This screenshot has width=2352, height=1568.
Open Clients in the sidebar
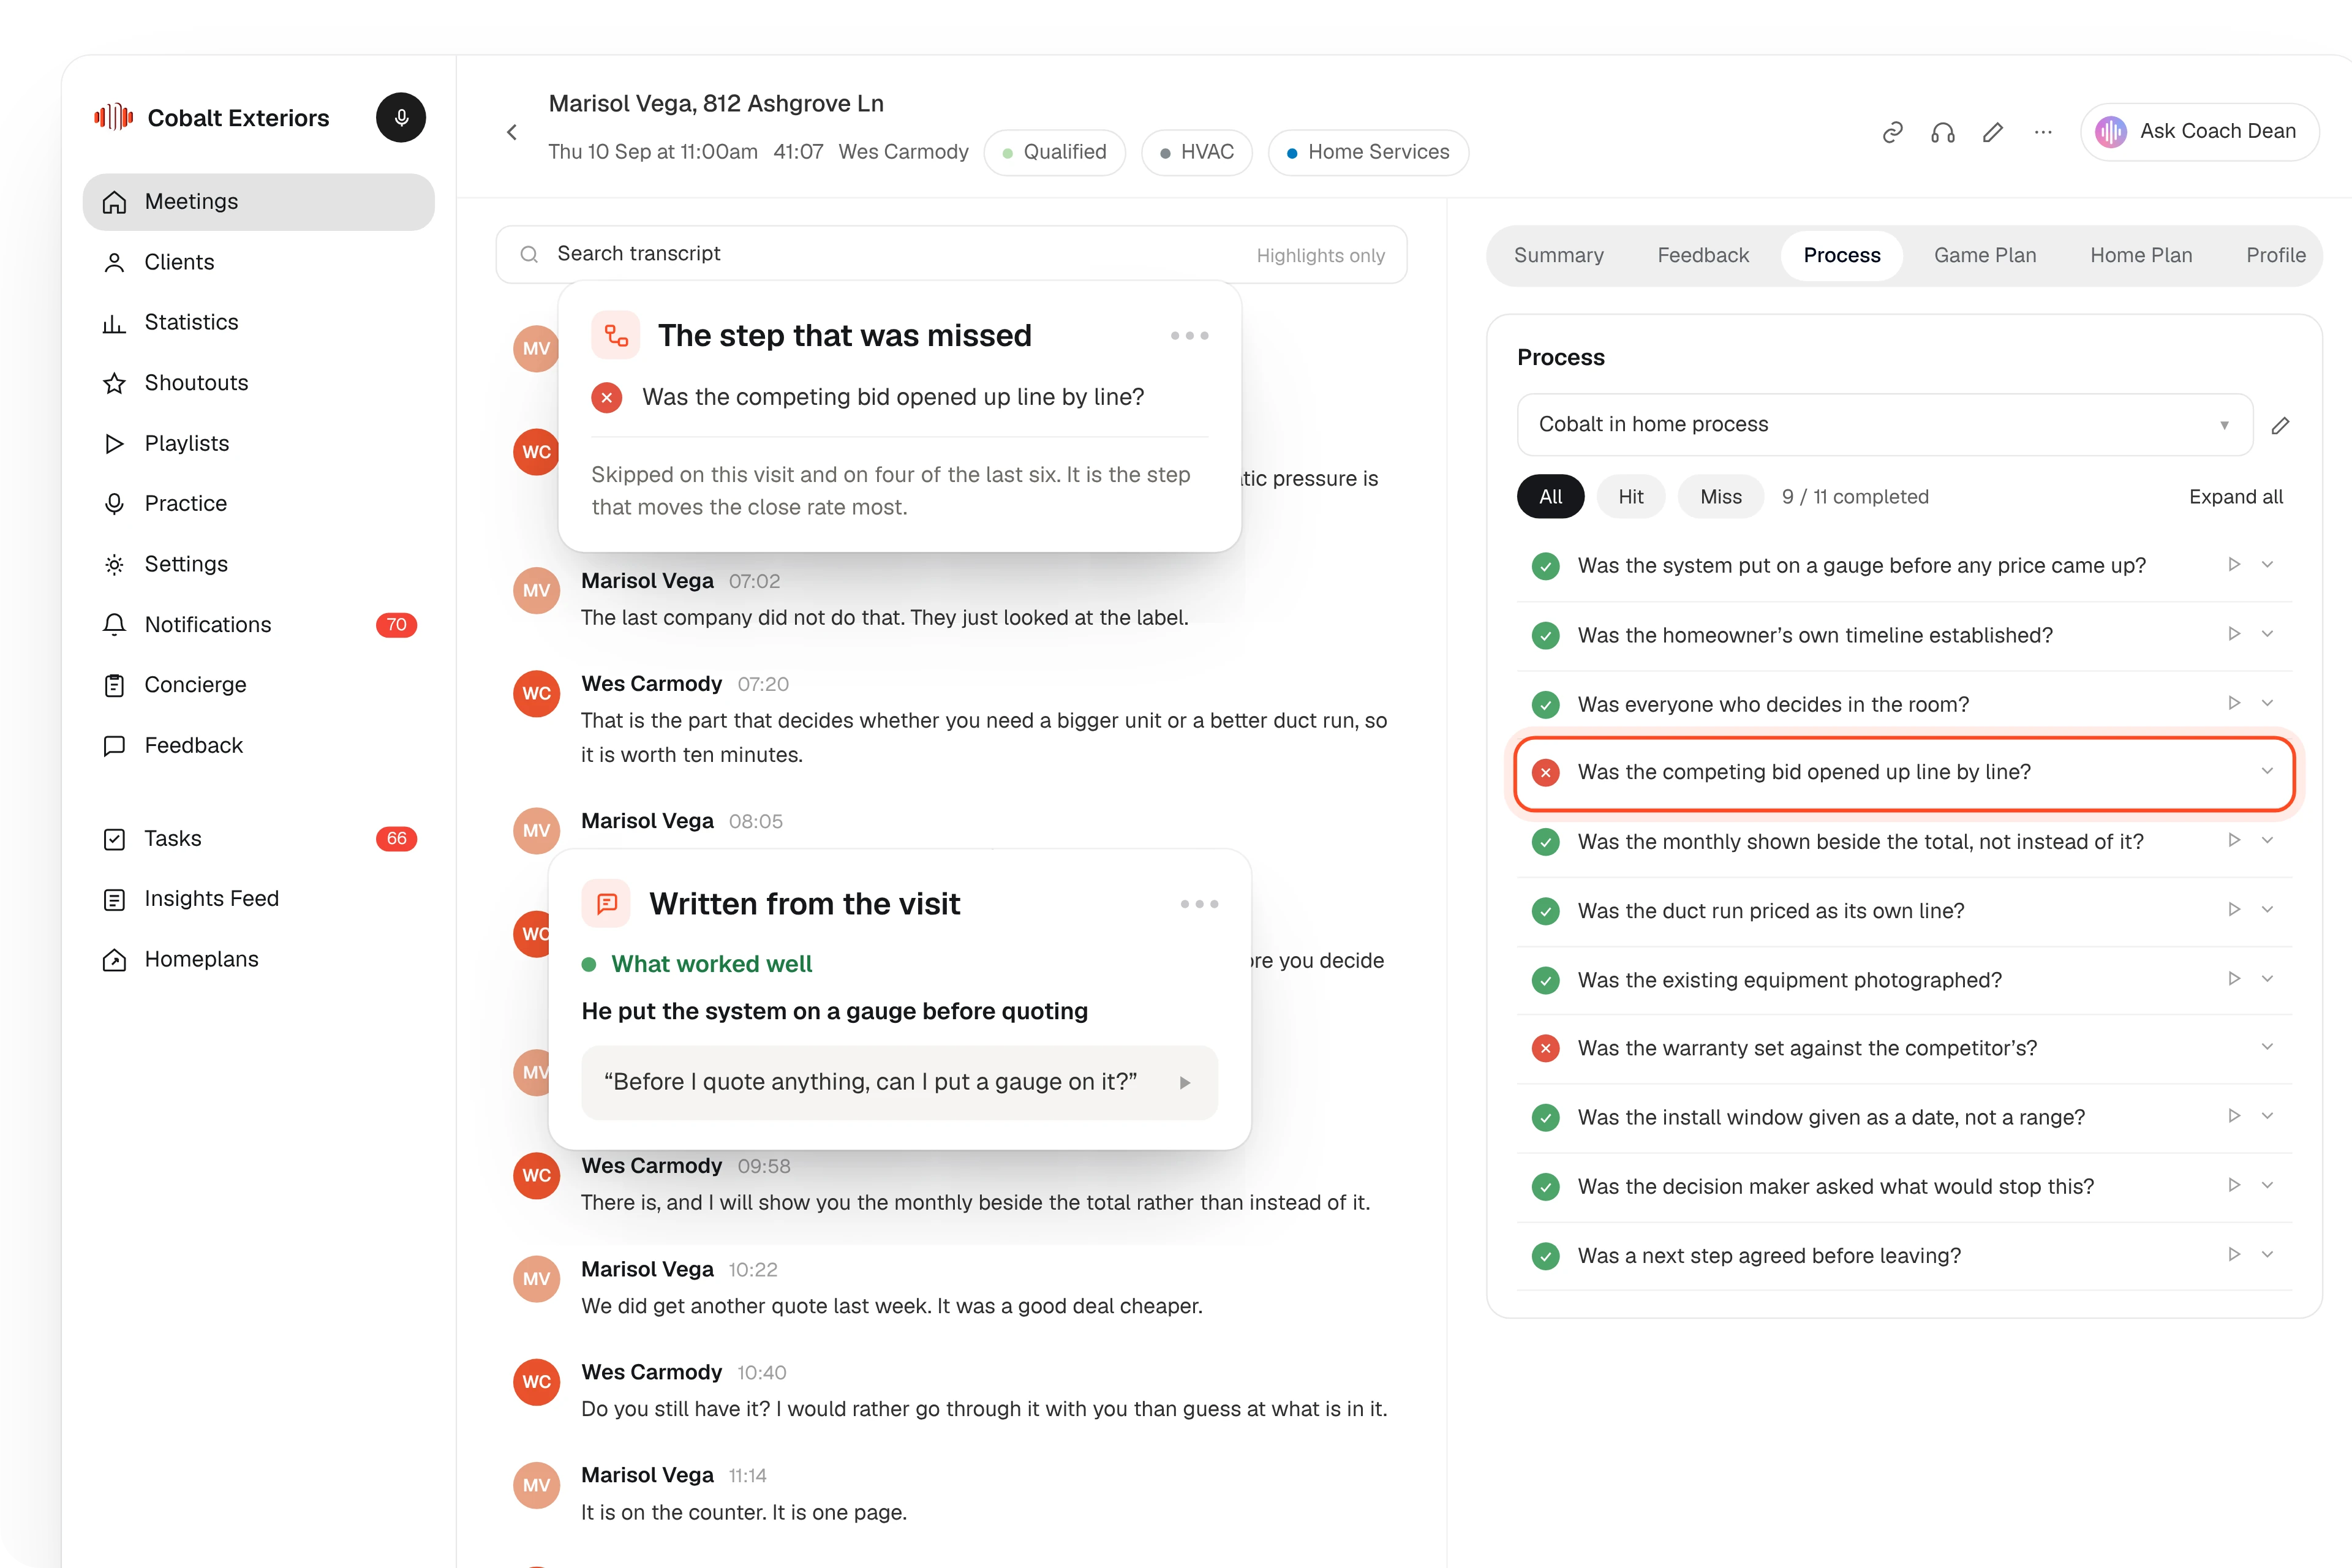click(258, 262)
